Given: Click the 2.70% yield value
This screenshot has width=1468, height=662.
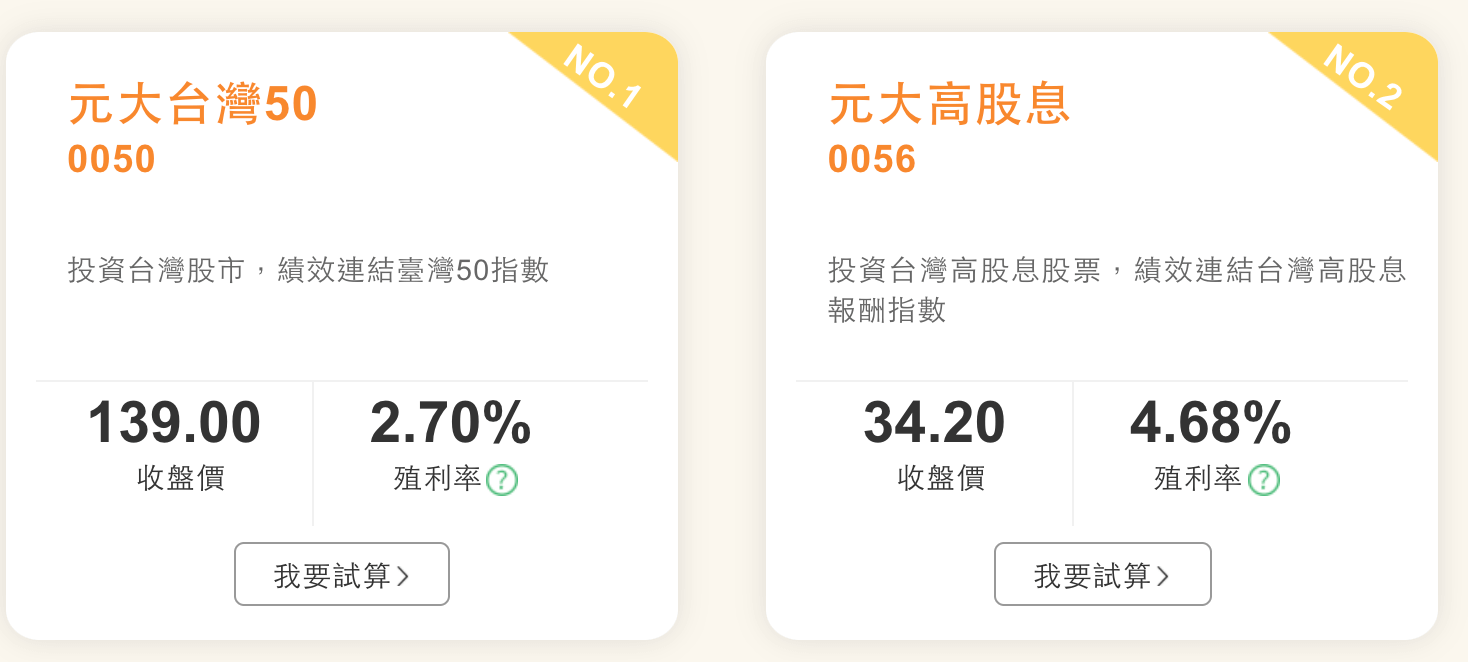Looking at the screenshot, I should [x=451, y=423].
